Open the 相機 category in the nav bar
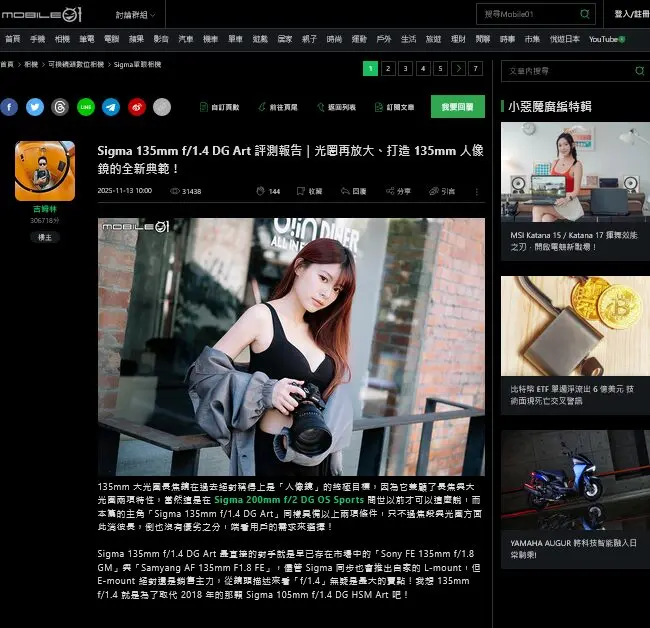This screenshot has width=650, height=628. coord(63,39)
